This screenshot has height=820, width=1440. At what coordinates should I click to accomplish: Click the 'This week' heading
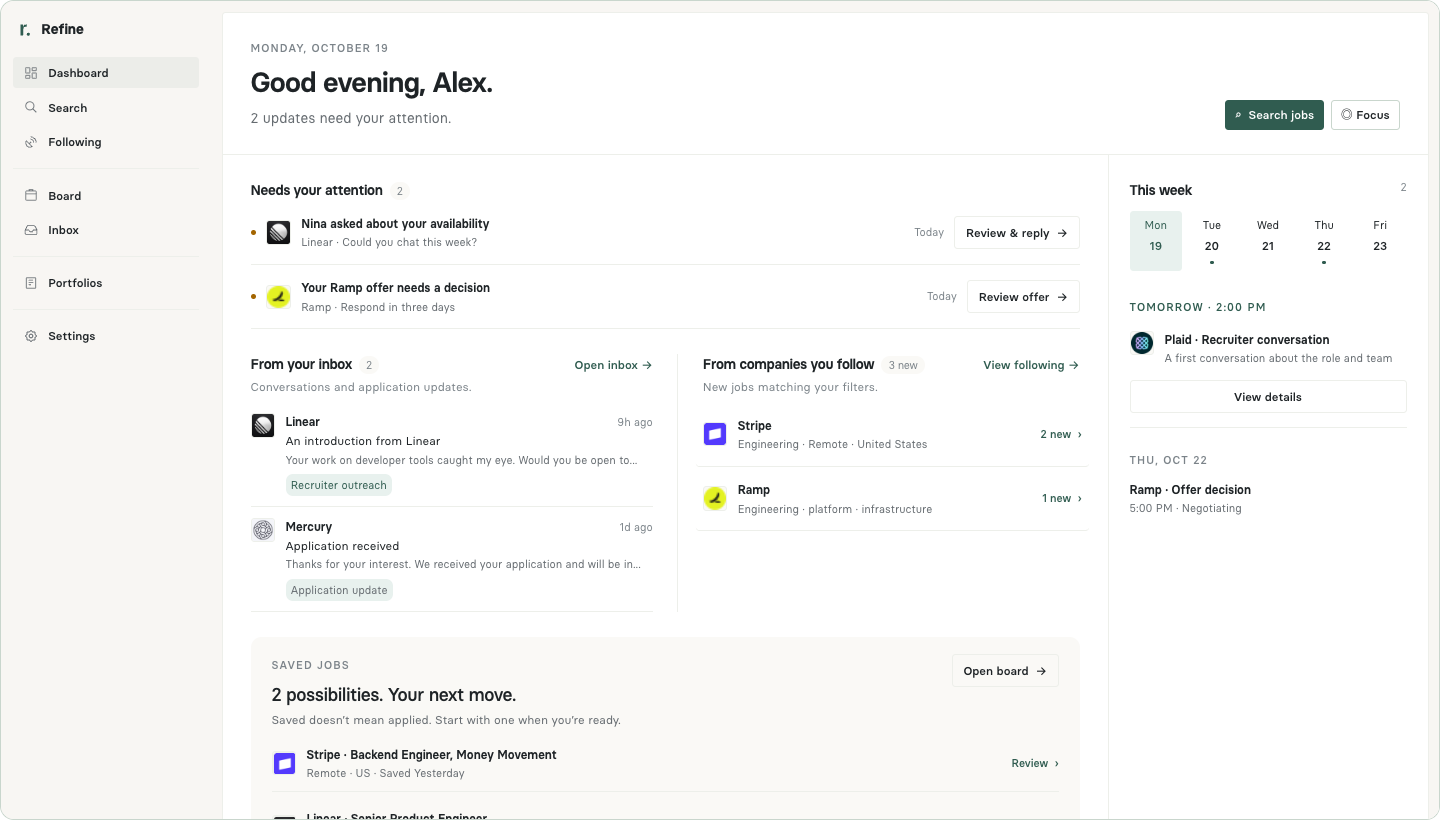click(1161, 190)
